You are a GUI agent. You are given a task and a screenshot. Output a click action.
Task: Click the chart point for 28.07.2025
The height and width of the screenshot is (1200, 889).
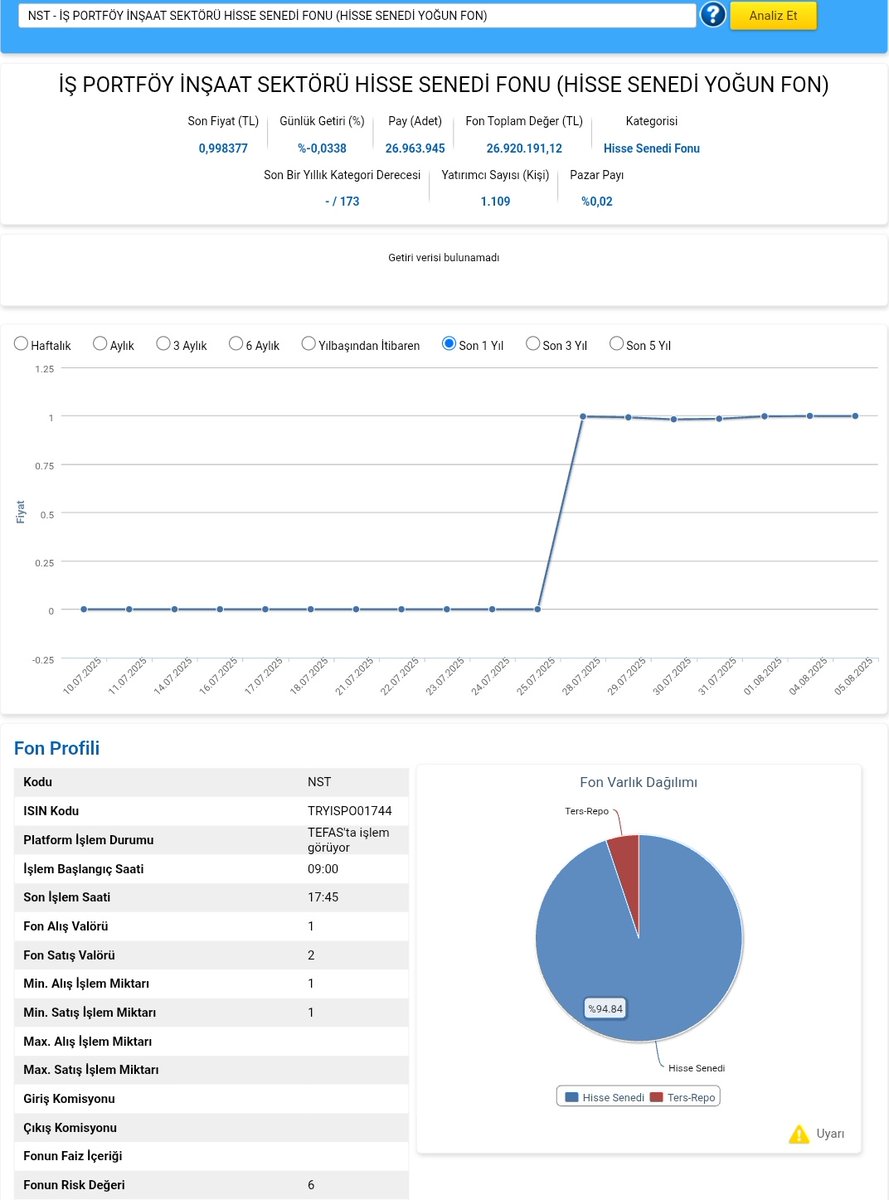click(583, 416)
